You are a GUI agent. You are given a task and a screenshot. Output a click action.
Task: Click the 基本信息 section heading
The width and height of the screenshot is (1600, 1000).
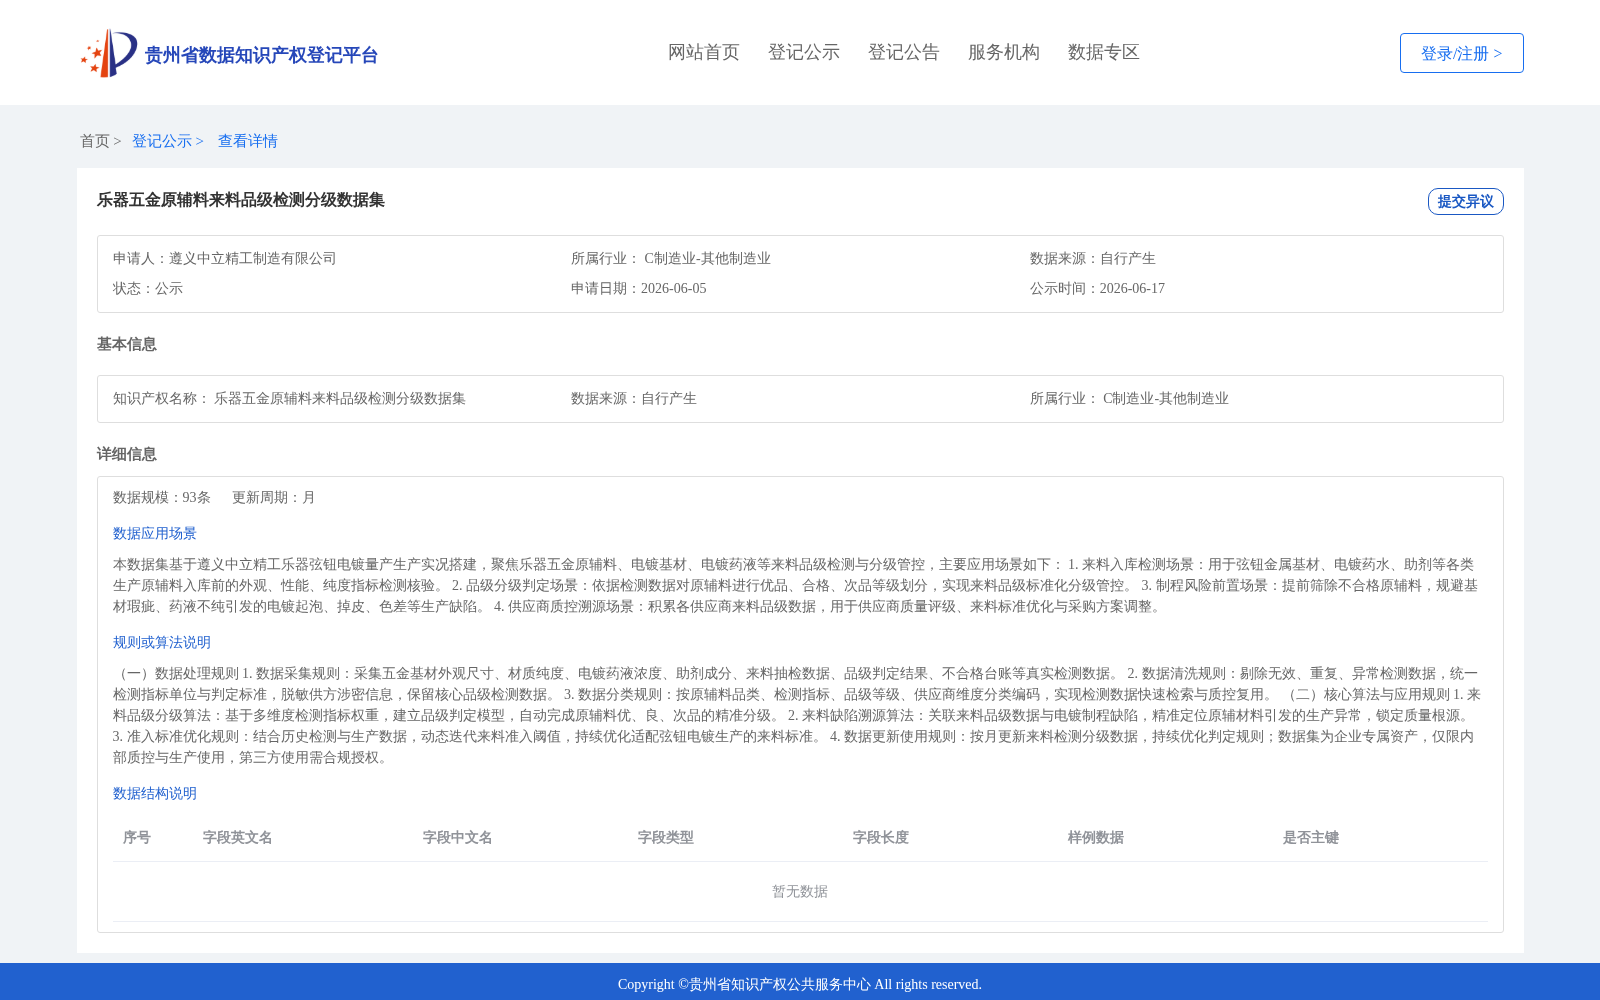pyautogui.click(x=127, y=344)
